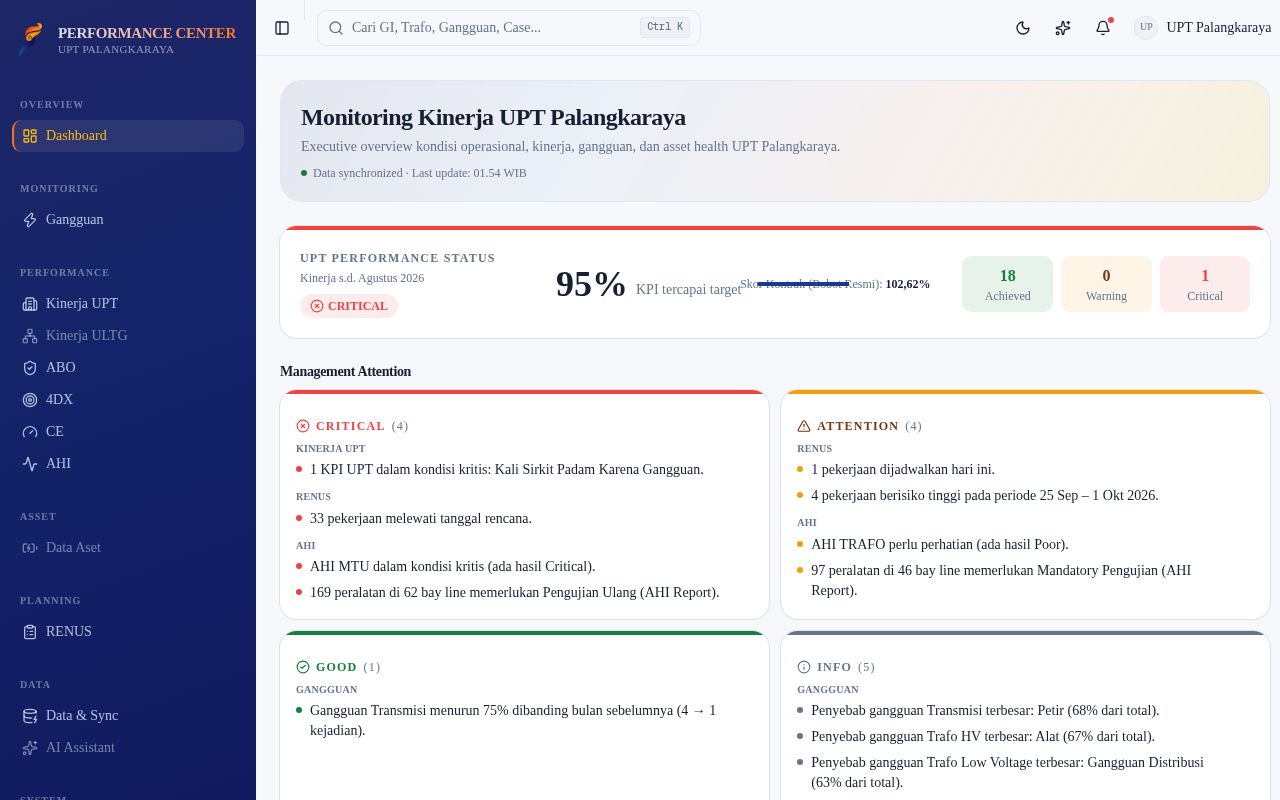Click the 18 Achieved status card

click(1007, 284)
